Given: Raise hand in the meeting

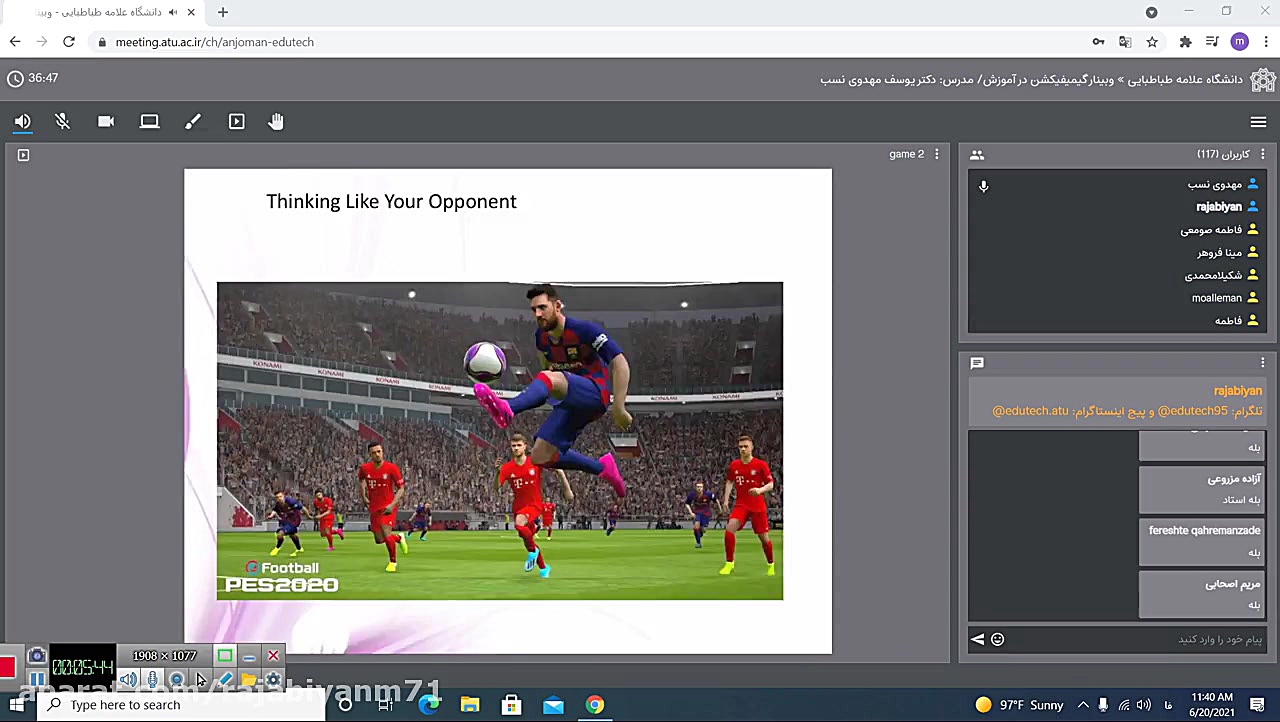Looking at the screenshot, I should pyautogui.click(x=276, y=121).
